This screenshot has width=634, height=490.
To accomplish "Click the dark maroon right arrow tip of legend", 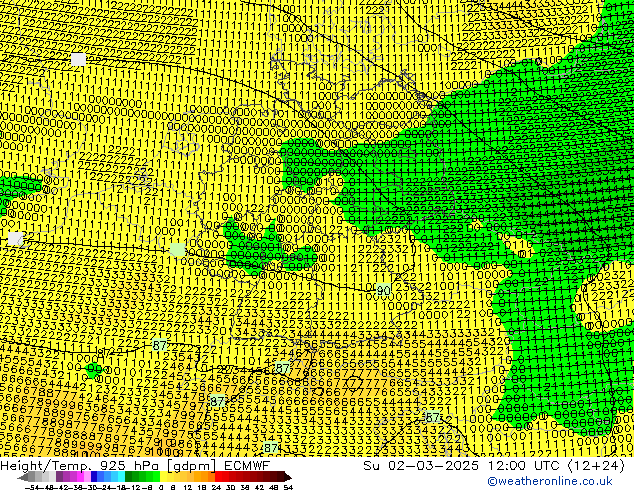I will pyautogui.click(x=288, y=477).
